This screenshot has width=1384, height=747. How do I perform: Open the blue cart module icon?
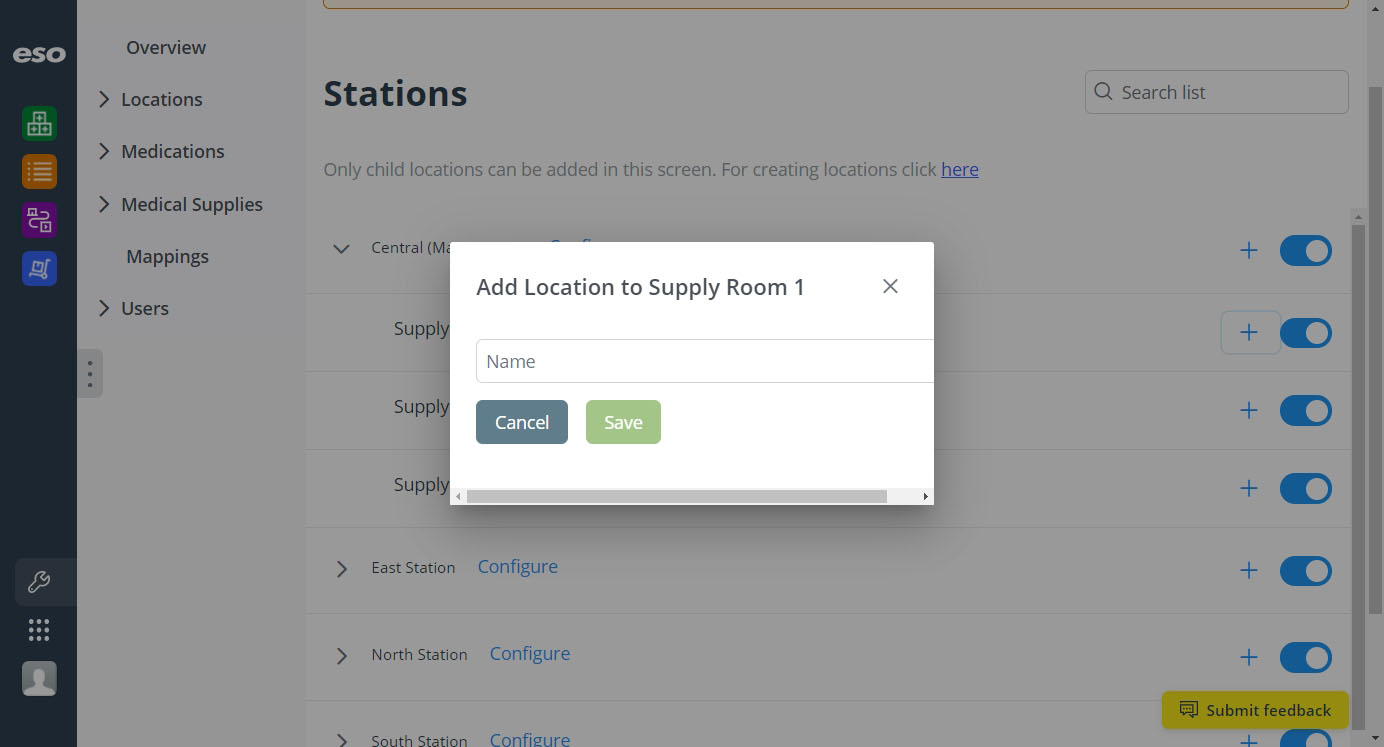coord(39,268)
